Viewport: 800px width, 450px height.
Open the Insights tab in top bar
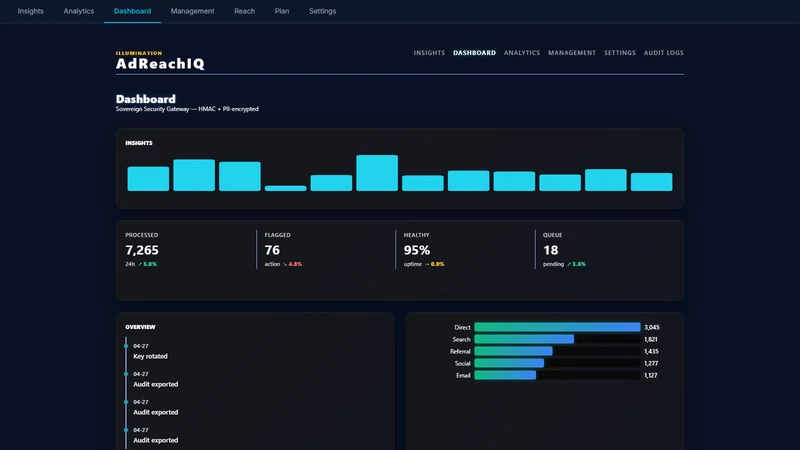click(x=31, y=11)
